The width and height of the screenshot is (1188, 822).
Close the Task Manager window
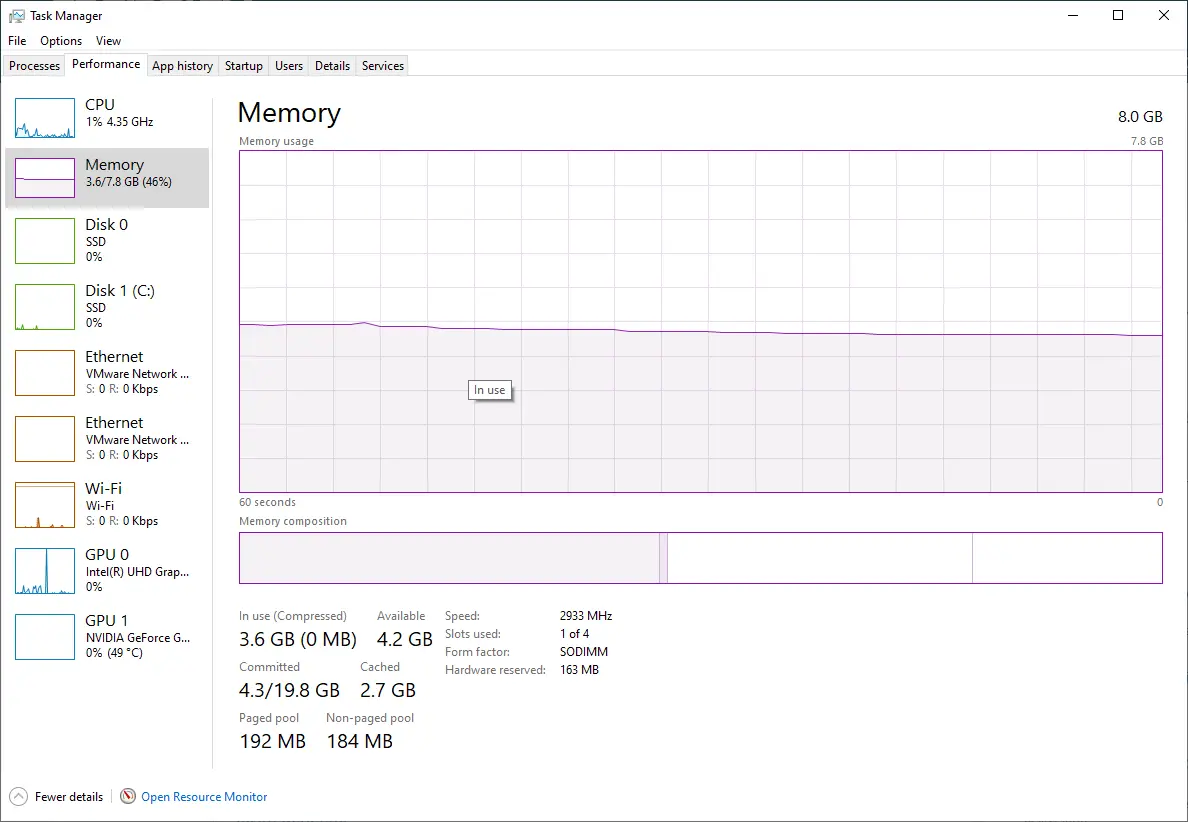tap(1164, 15)
